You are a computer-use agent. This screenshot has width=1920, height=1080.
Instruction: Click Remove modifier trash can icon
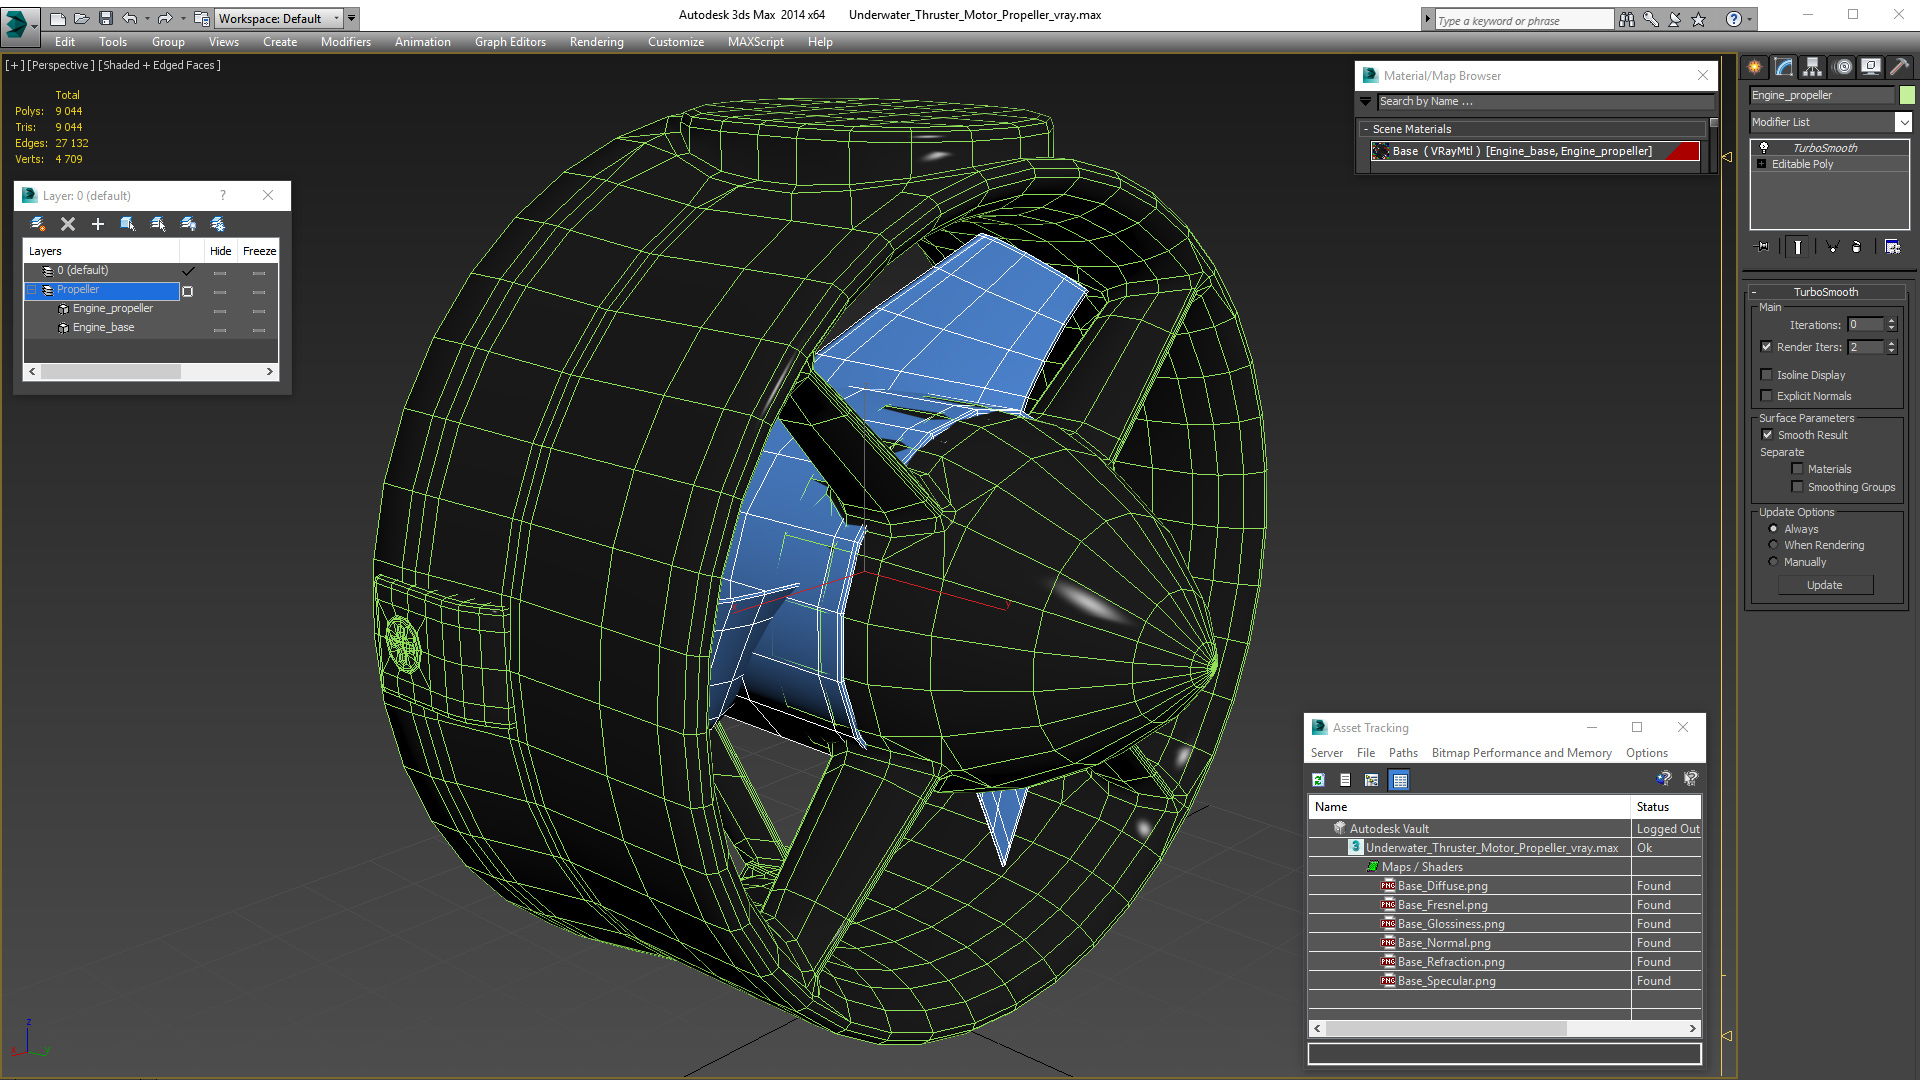[x=1856, y=246]
